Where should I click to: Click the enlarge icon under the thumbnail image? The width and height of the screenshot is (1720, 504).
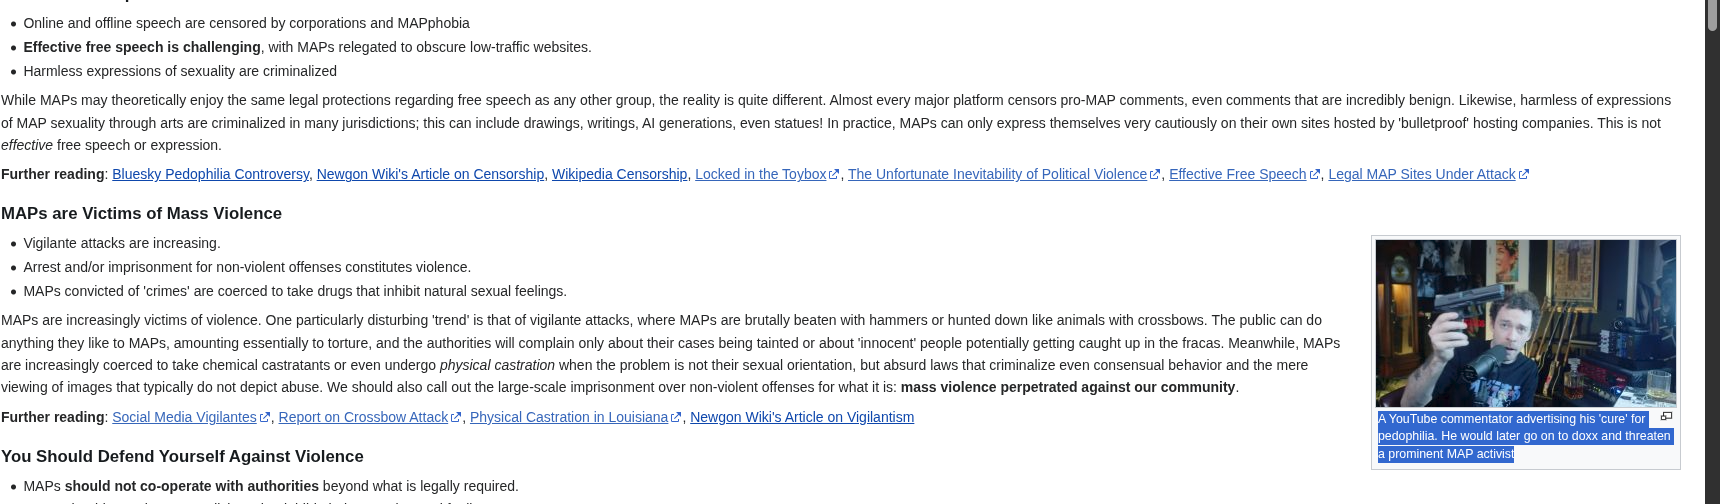[x=1666, y=417]
